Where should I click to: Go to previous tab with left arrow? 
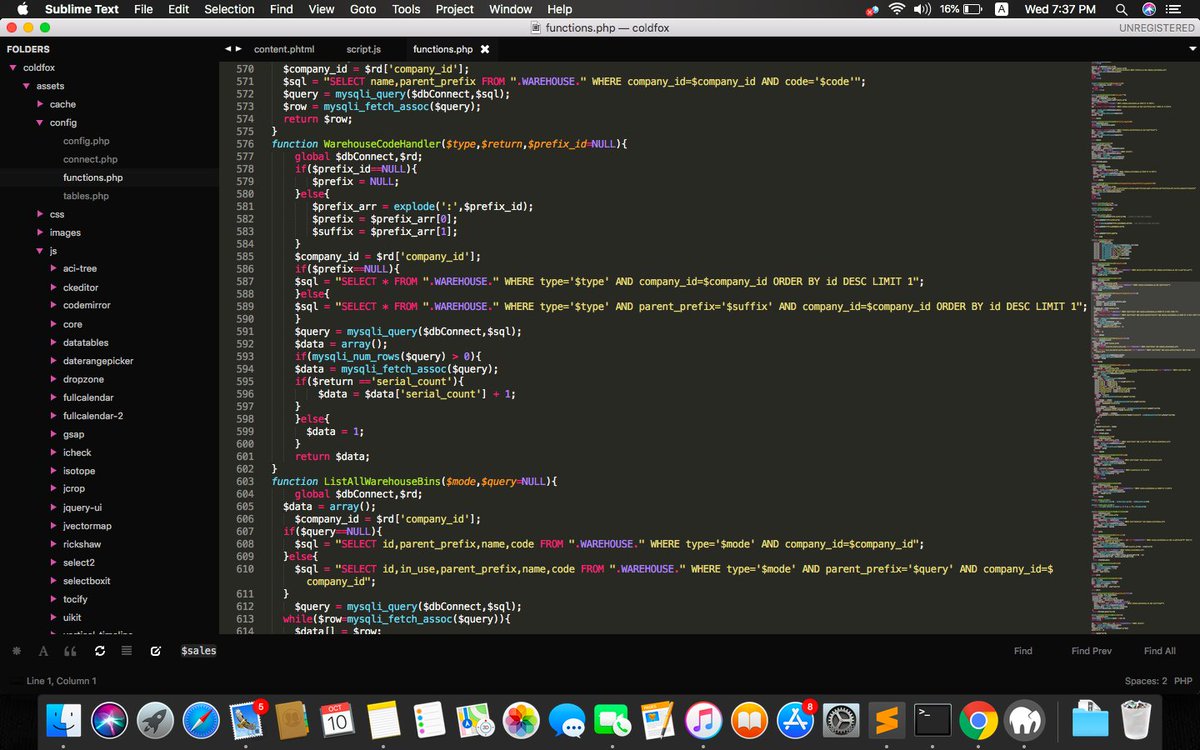coord(227,49)
